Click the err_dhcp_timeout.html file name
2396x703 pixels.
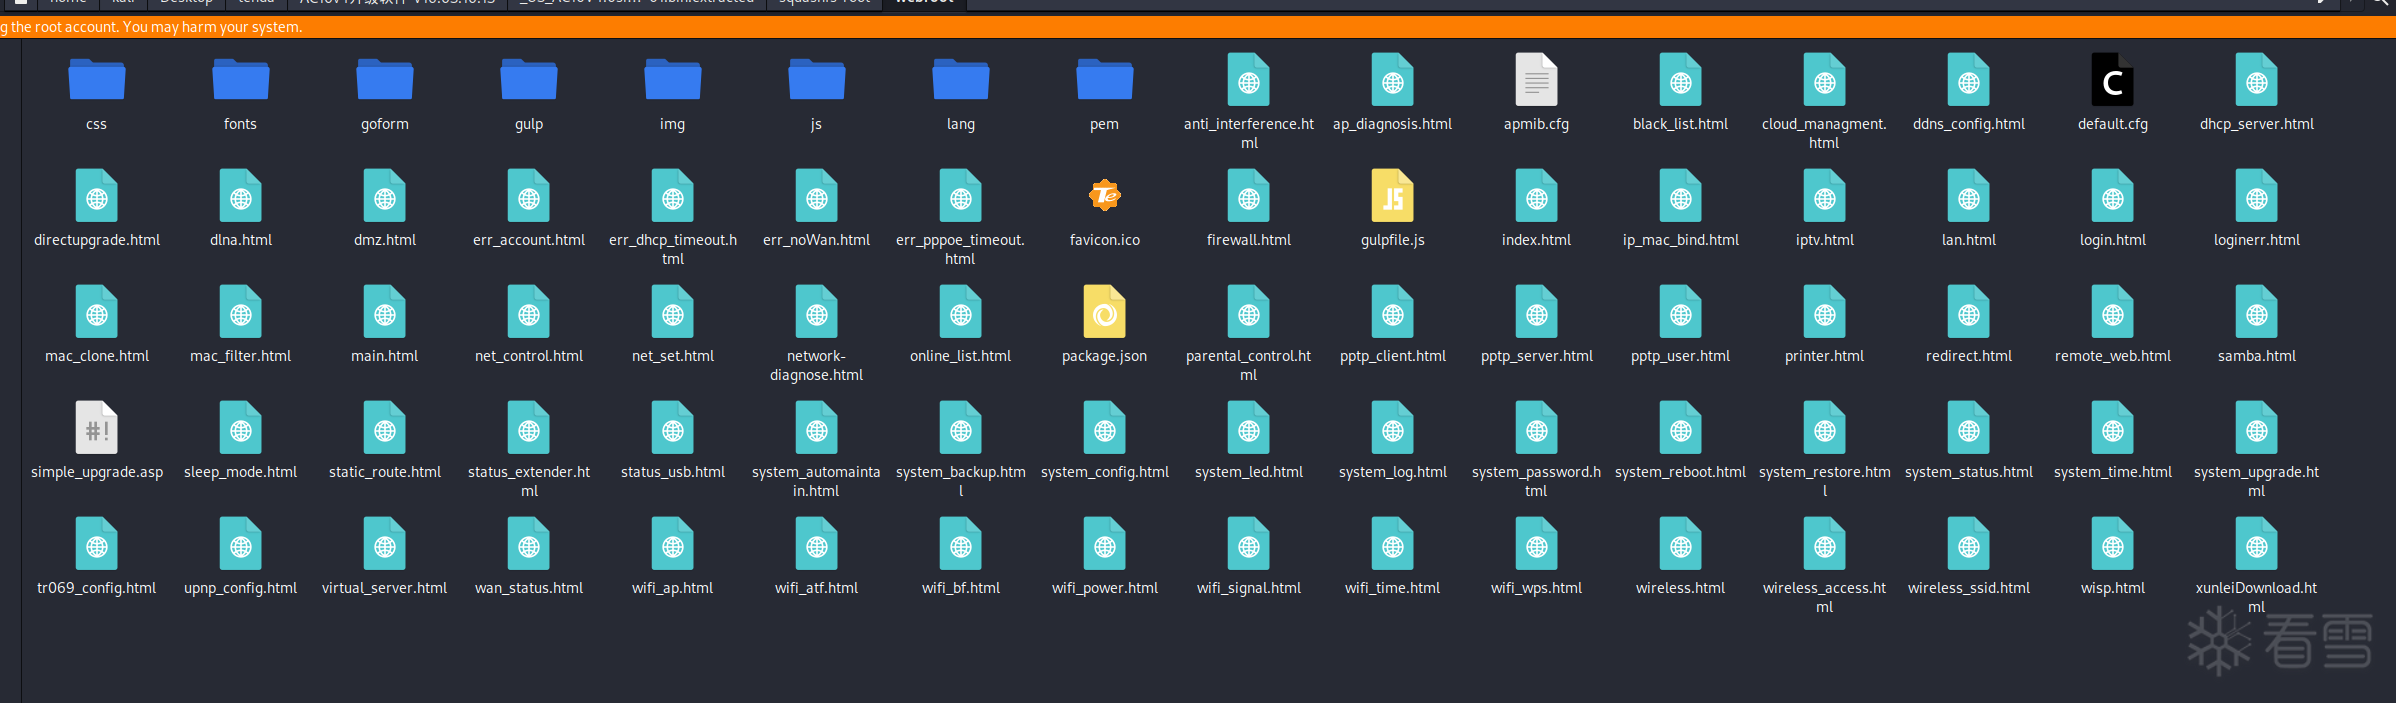pyautogui.click(x=672, y=249)
